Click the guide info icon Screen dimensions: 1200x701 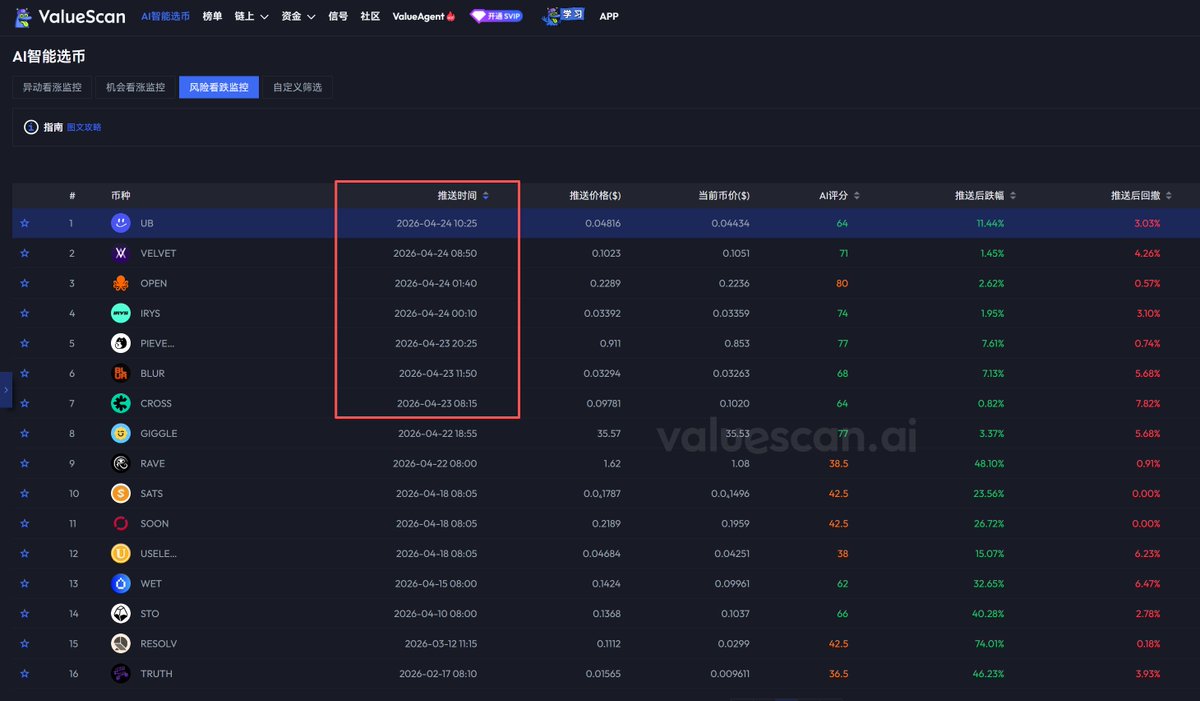point(31,127)
